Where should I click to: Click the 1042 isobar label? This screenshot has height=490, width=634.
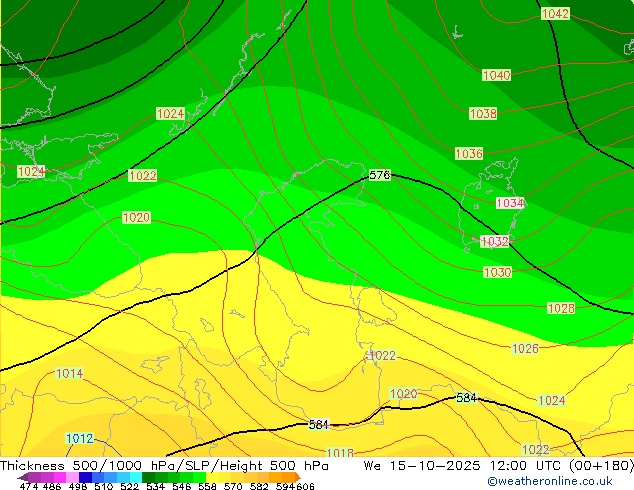(555, 14)
